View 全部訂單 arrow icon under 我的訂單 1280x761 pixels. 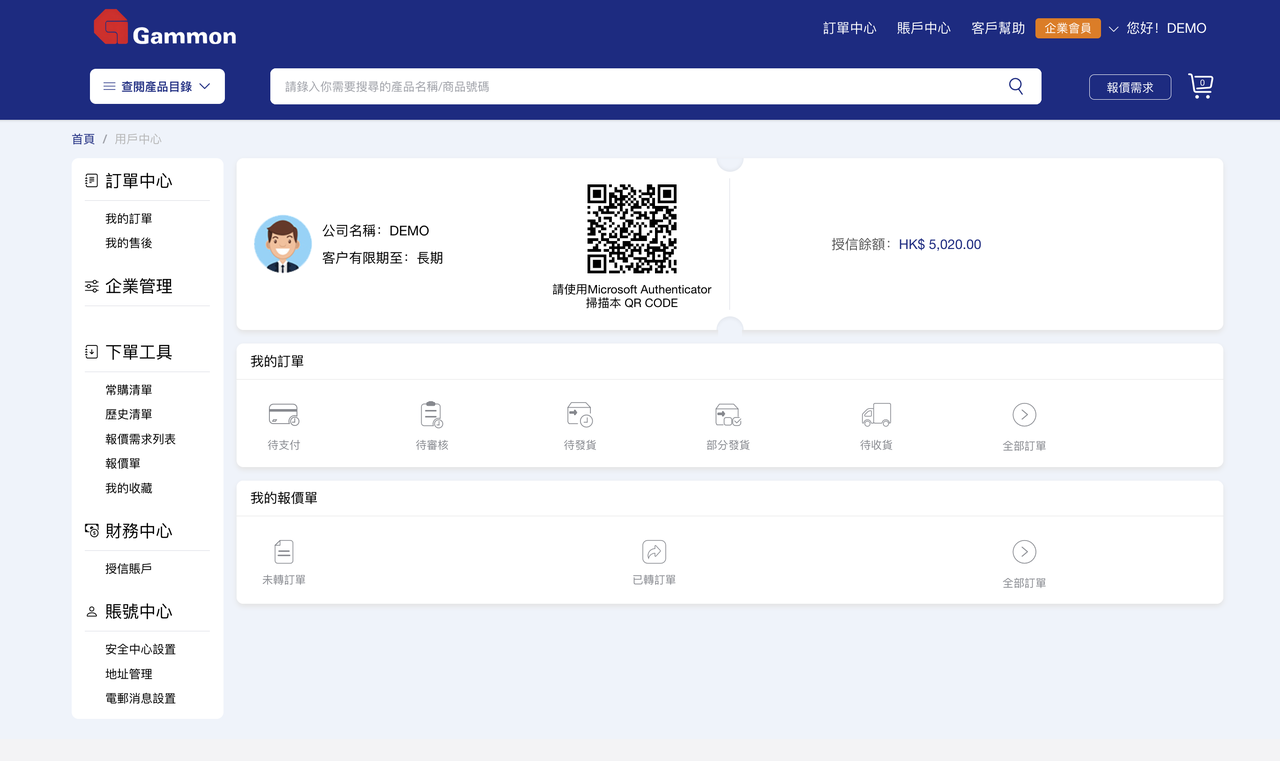point(1024,415)
